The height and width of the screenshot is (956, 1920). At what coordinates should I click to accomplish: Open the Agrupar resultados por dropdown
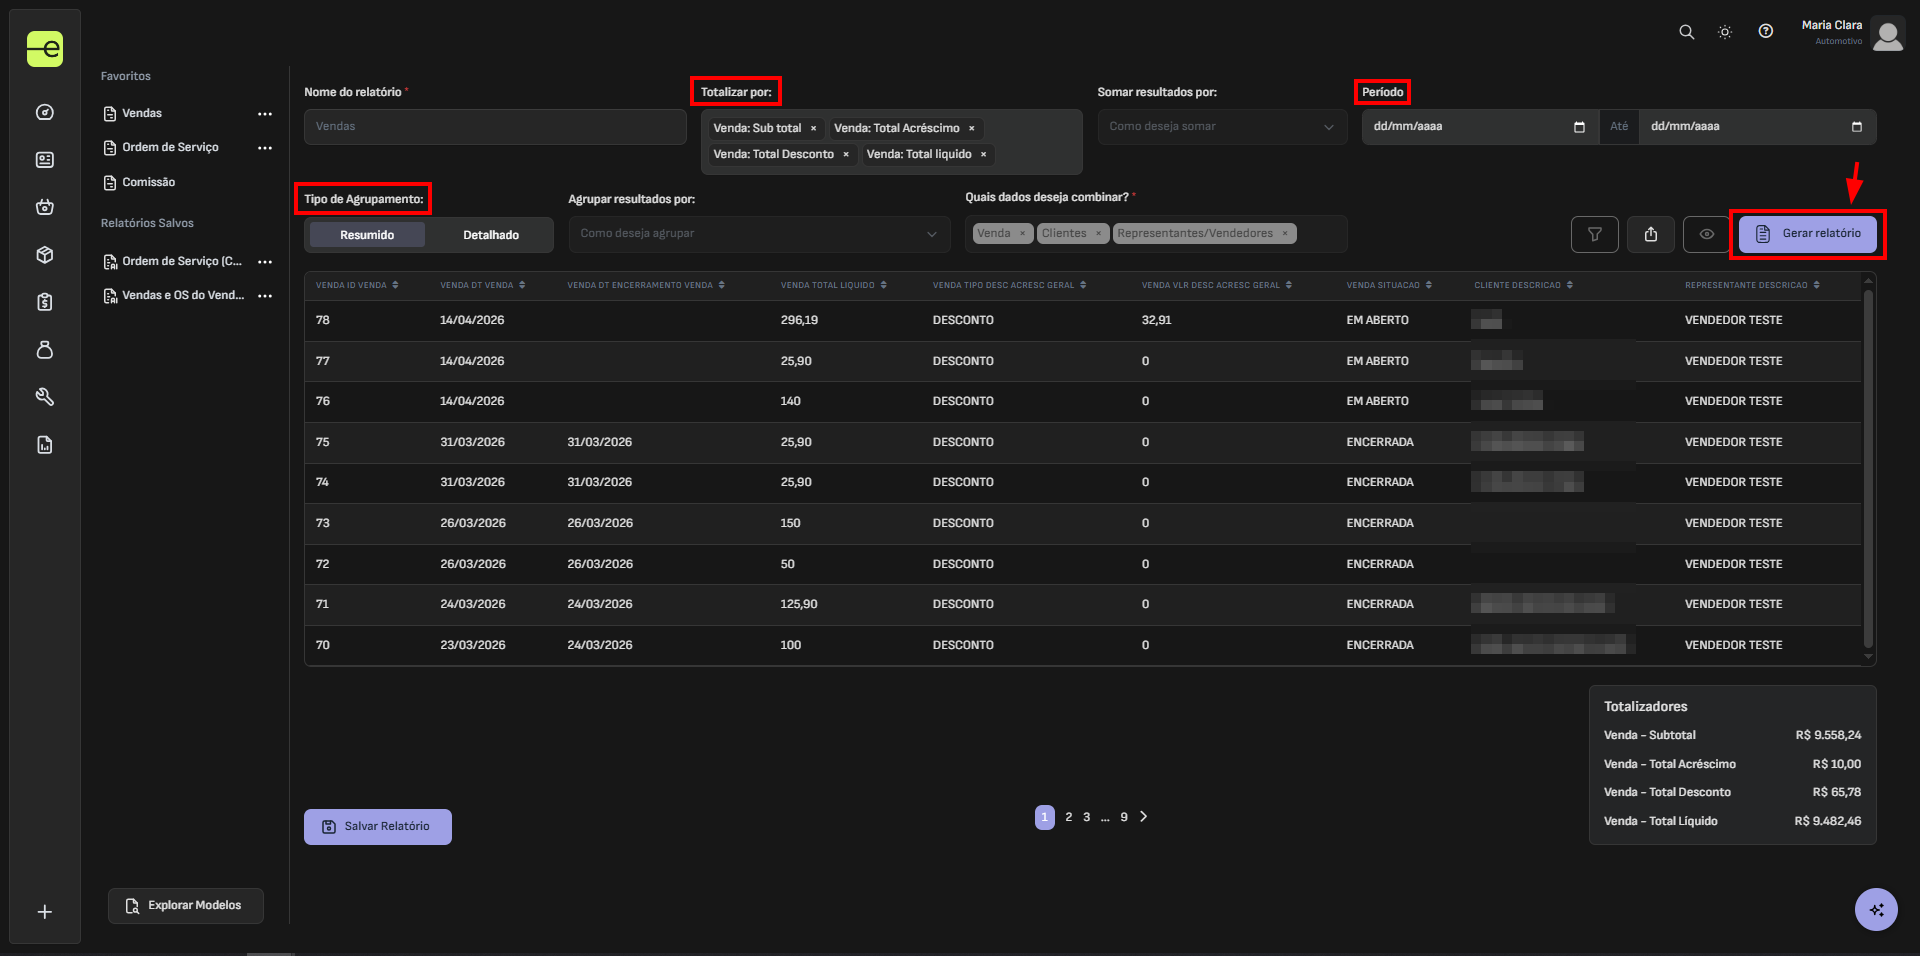758,234
